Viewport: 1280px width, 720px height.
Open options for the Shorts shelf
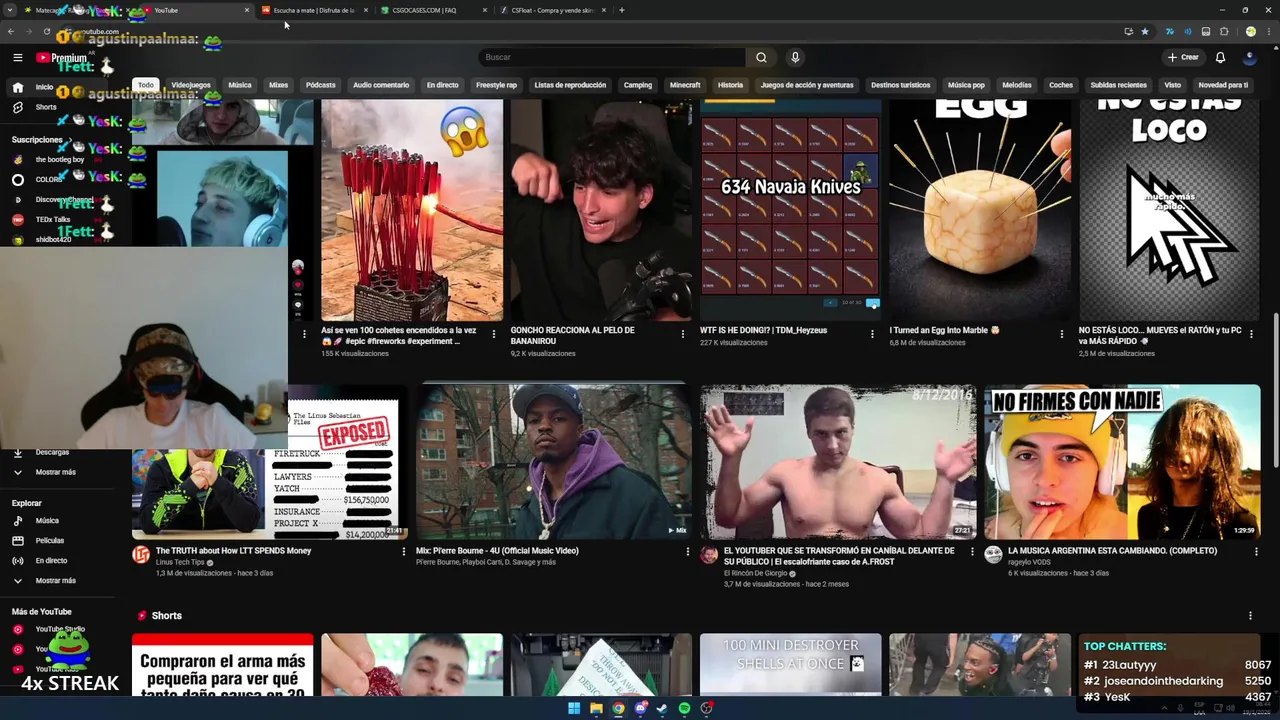(x=1250, y=615)
